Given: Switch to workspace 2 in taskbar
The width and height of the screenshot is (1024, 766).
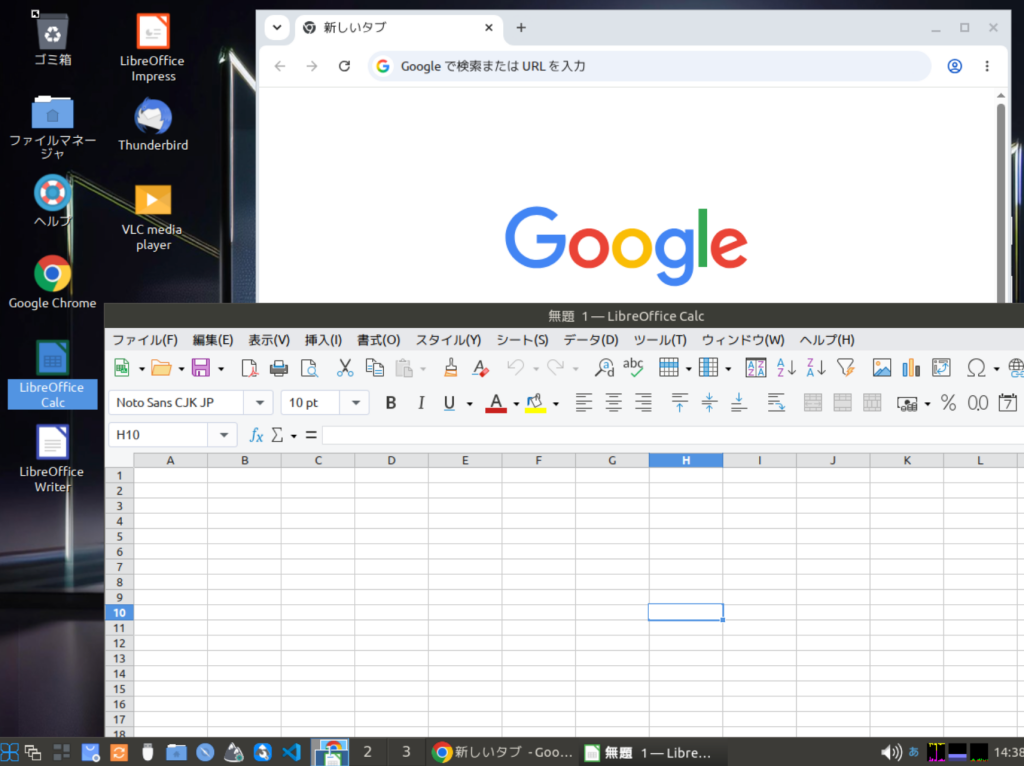Looking at the screenshot, I should click(368, 752).
